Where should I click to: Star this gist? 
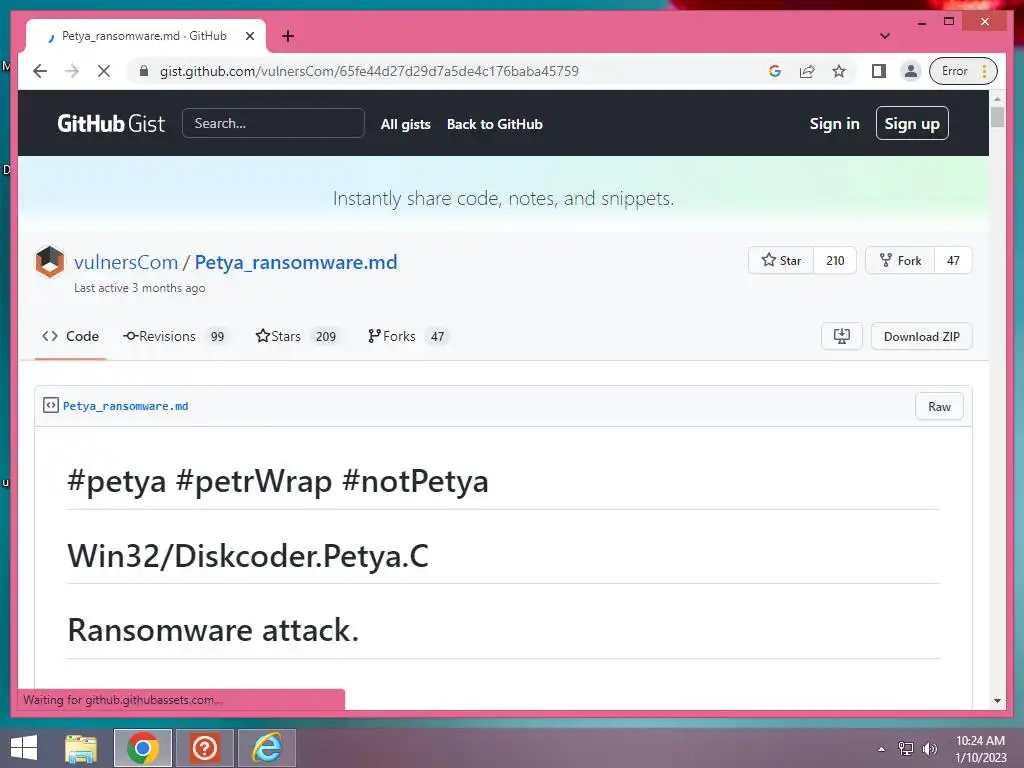click(781, 261)
